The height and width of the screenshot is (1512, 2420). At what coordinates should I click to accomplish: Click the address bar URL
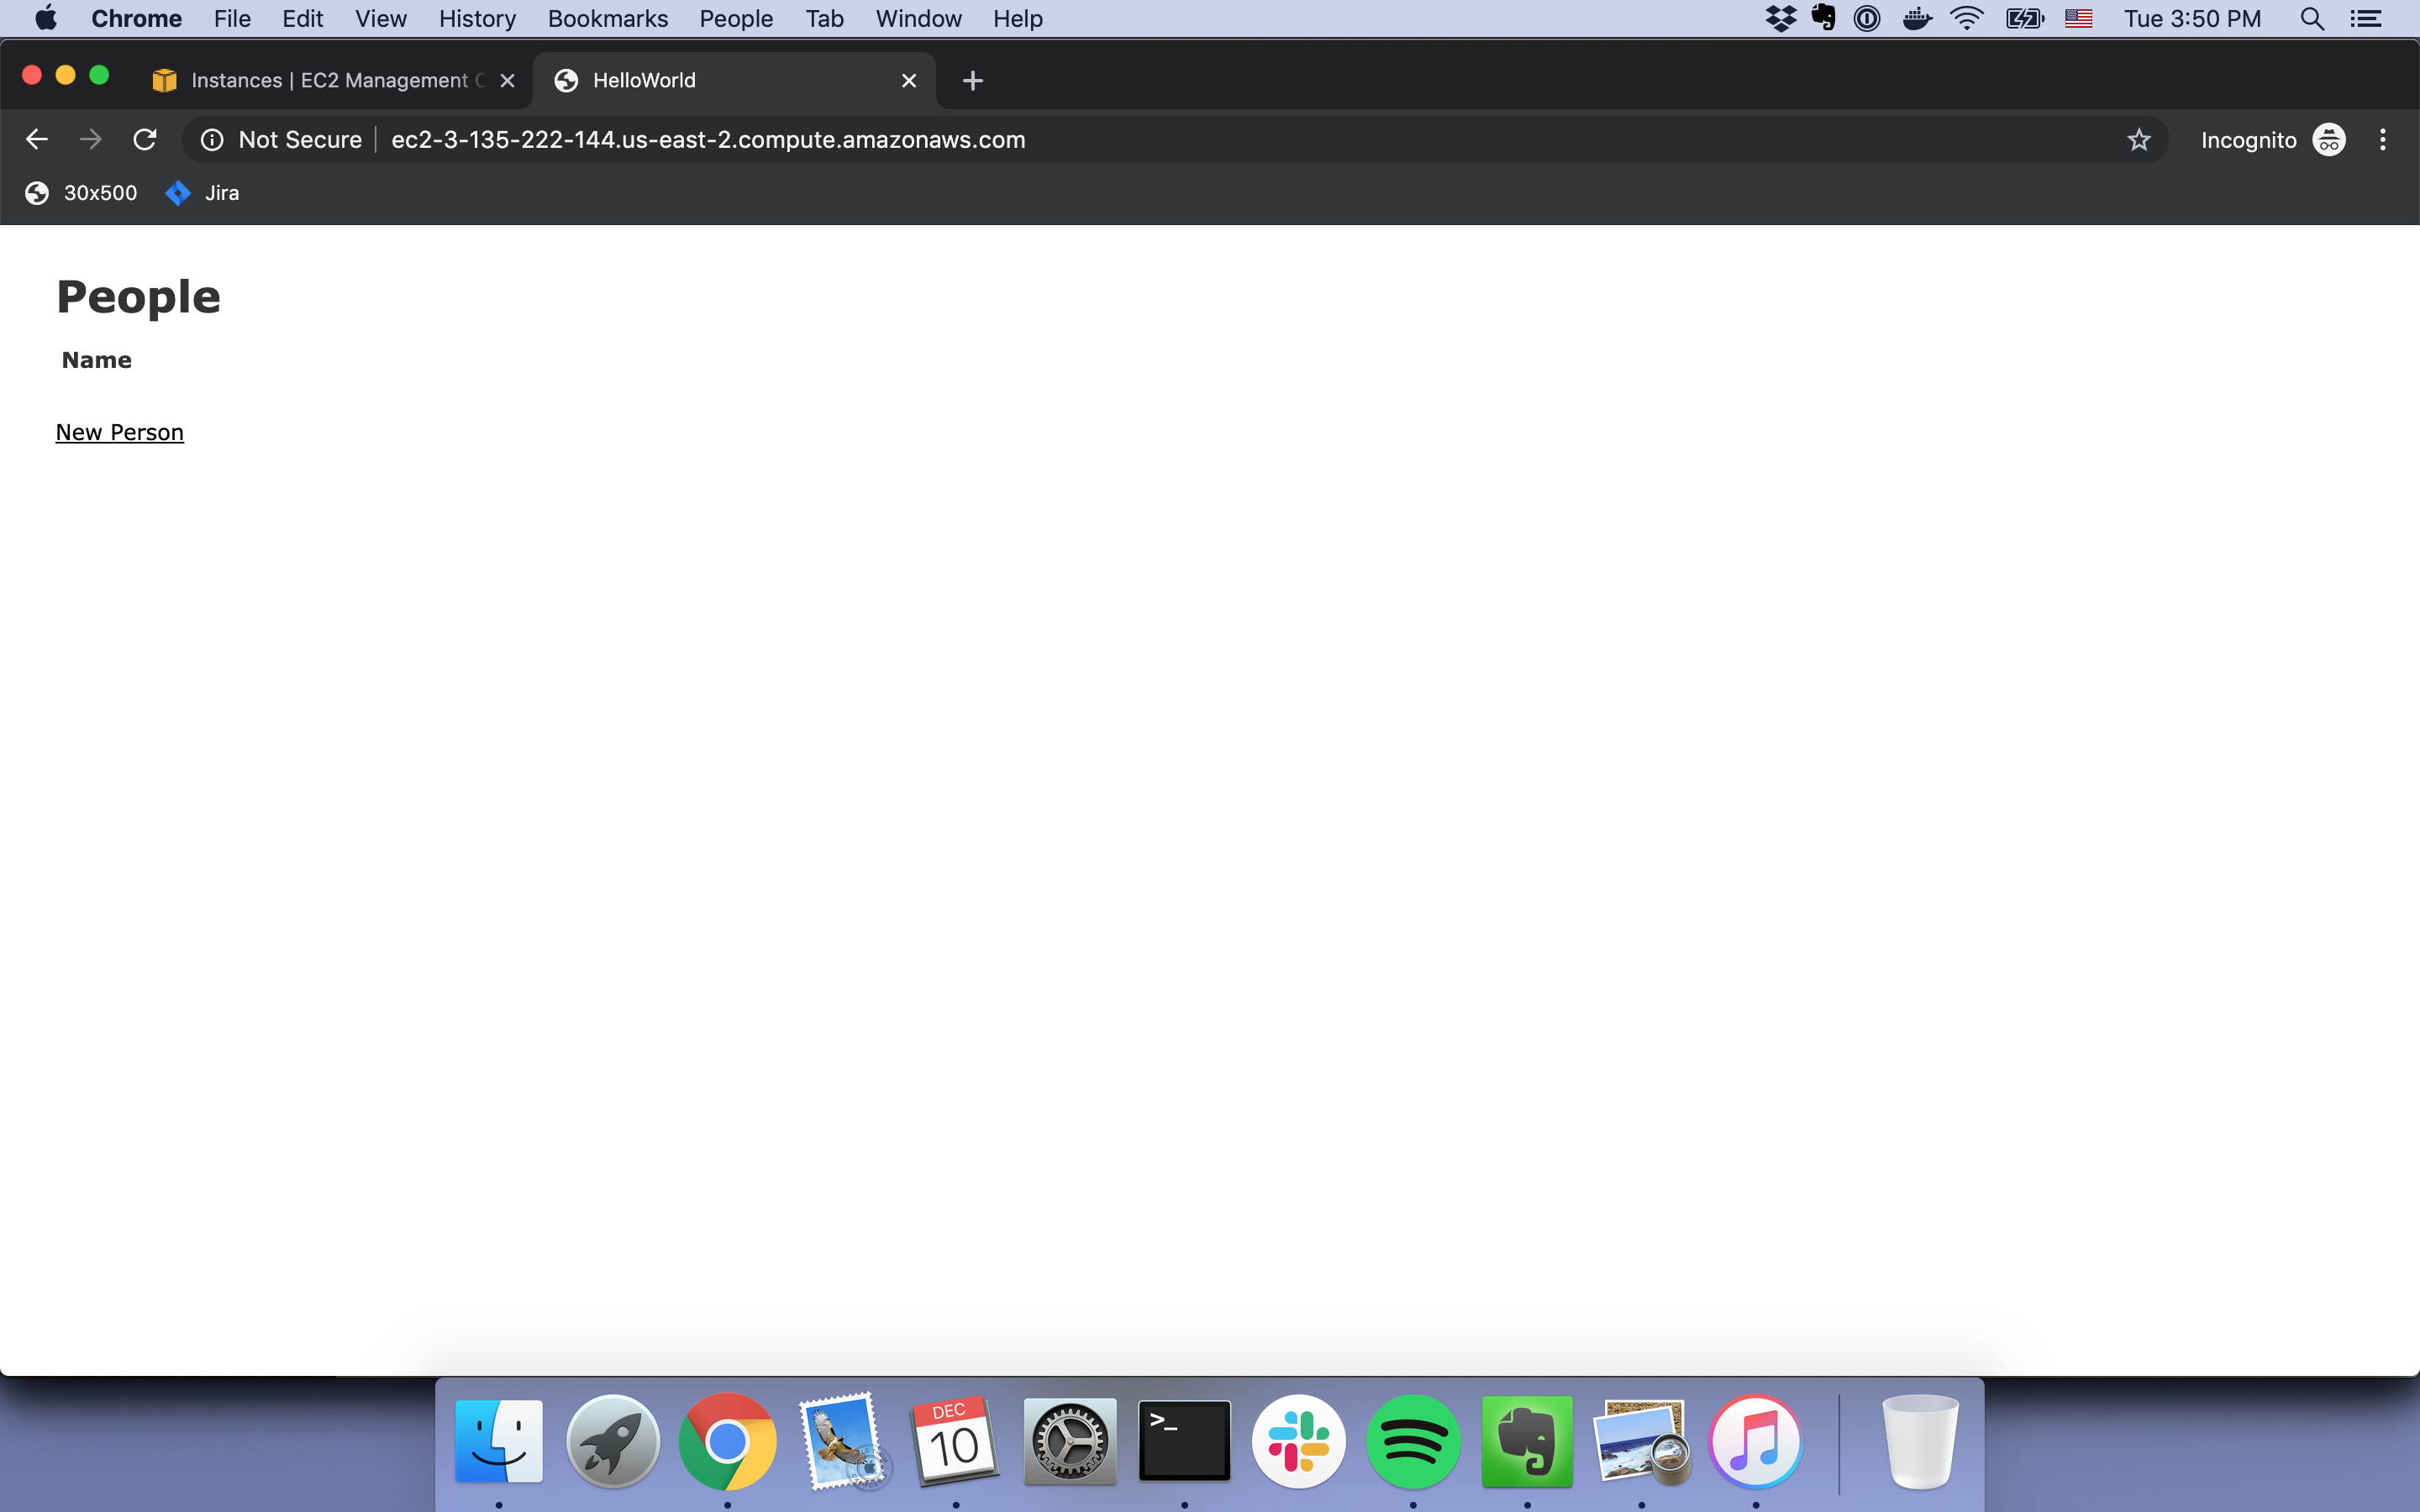(x=708, y=140)
